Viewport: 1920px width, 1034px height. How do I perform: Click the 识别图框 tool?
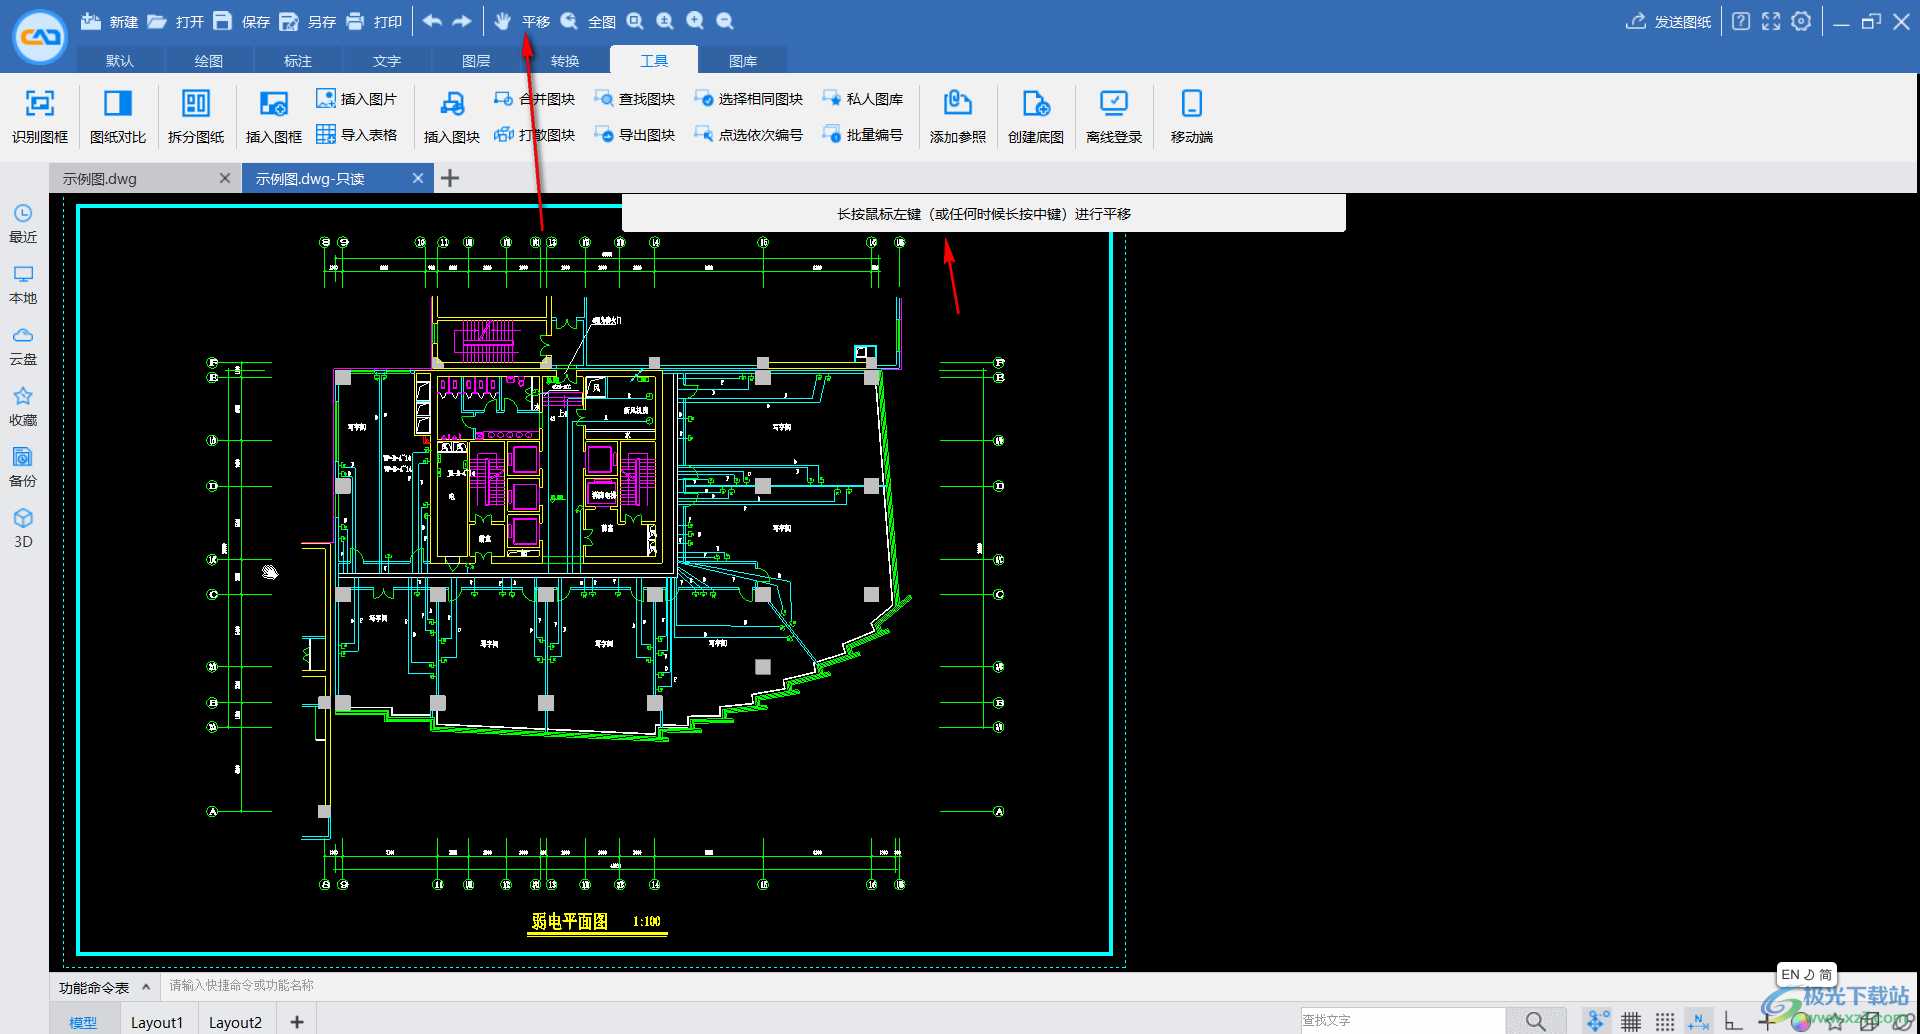[40, 116]
